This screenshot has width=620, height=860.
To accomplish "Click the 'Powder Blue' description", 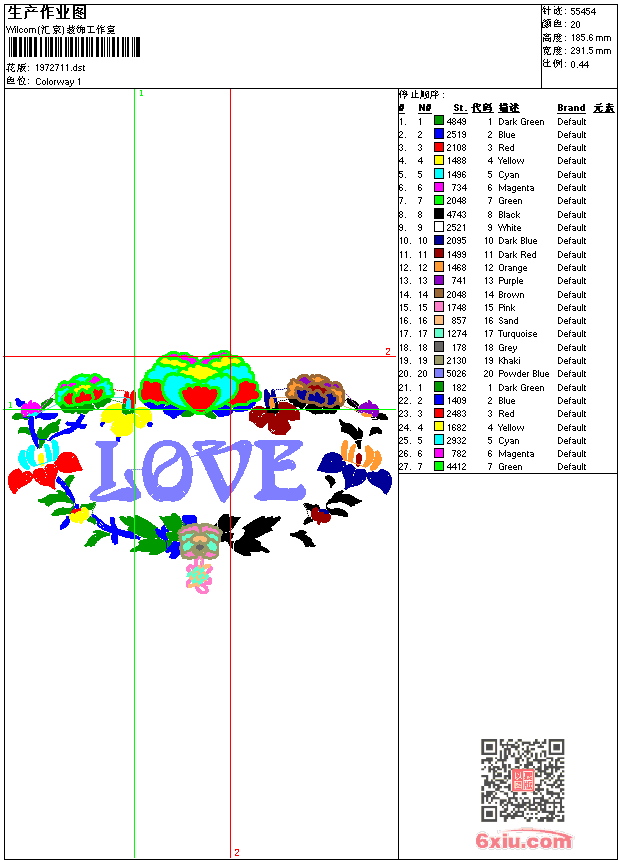I will click(x=523, y=374).
